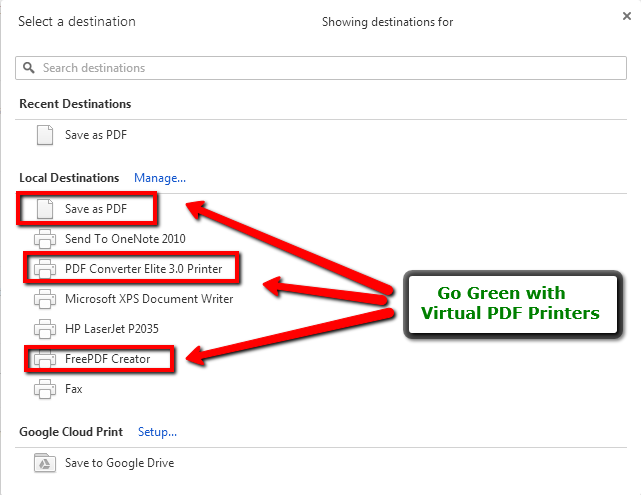Image resolution: width=641 pixels, height=495 pixels.
Task: Close the Select a destination dialog
Action: [627, 16]
